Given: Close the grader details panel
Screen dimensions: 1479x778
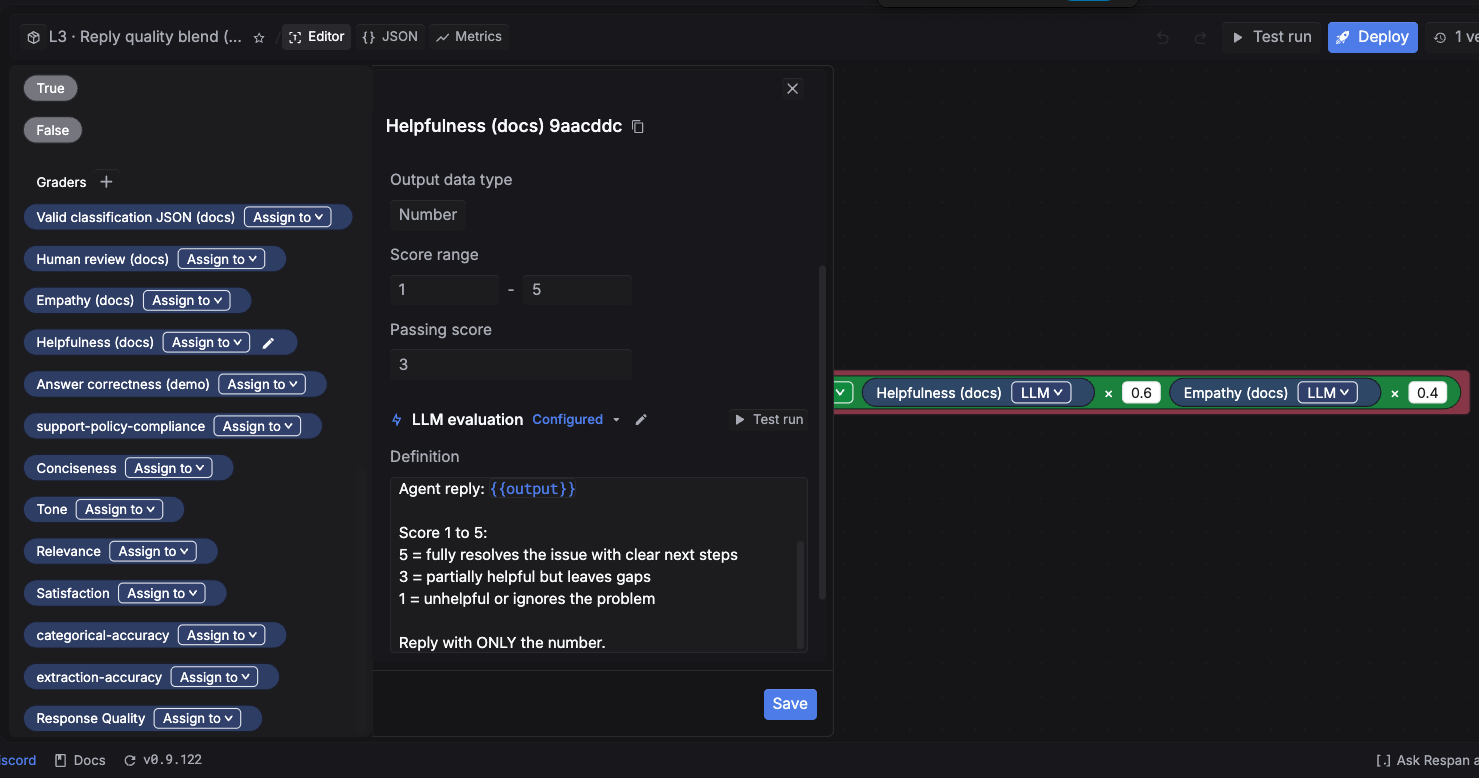Looking at the screenshot, I should [792, 89].
